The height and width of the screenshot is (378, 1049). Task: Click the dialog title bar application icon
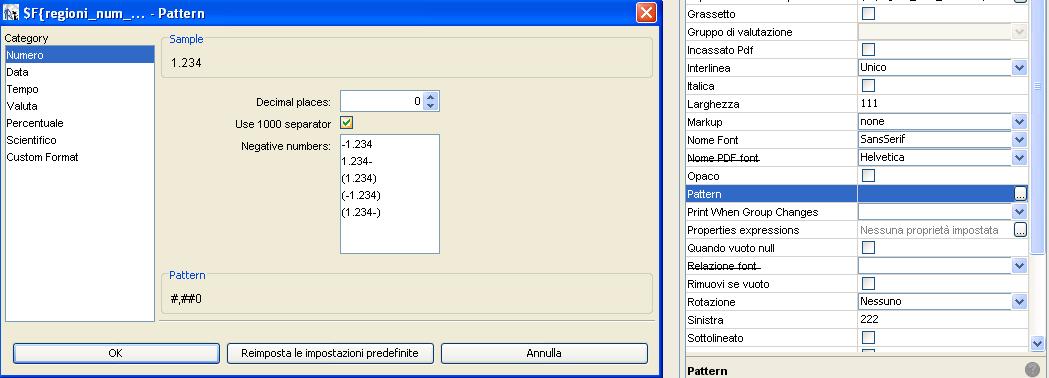click(x=11, y=13)
